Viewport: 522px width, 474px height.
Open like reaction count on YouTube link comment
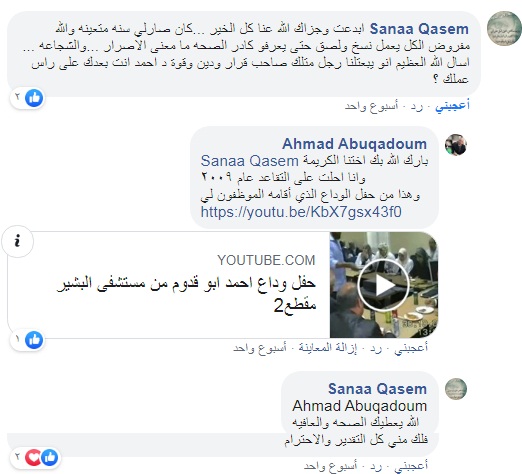(x=28, y=340)
